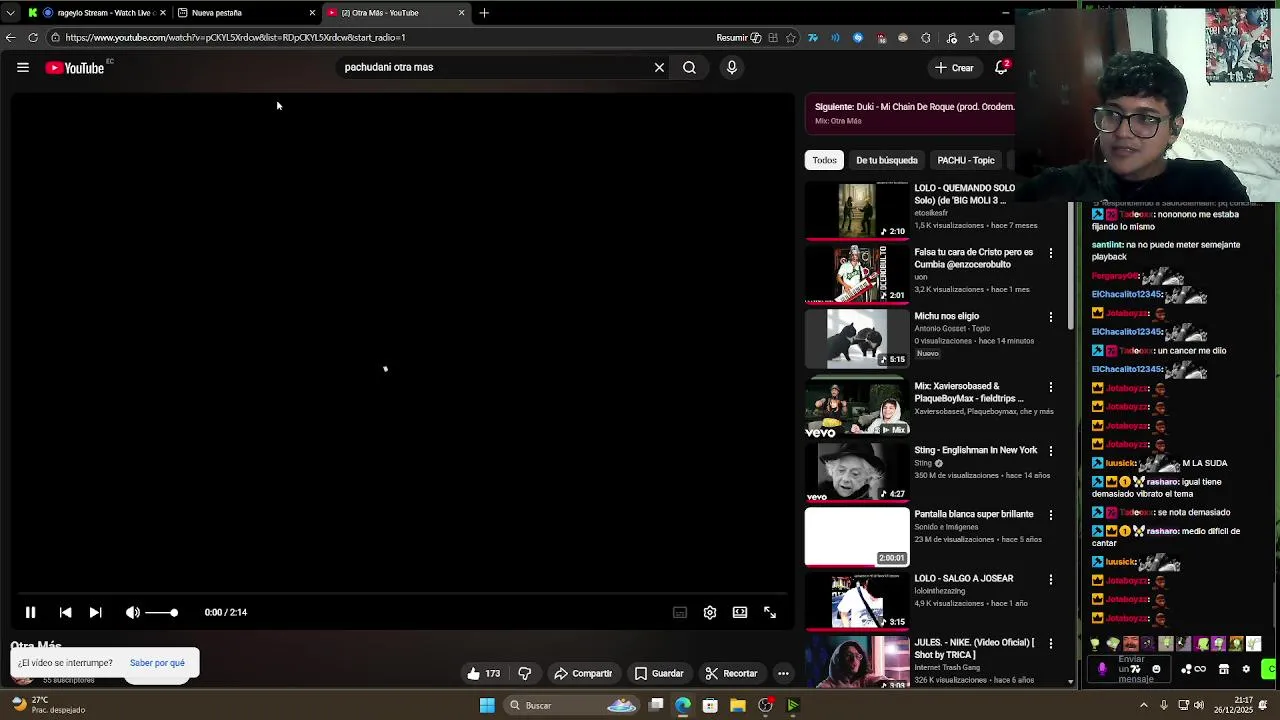Toggle theater mode in player
1280x720 pixels.
(x=740, y=612)
